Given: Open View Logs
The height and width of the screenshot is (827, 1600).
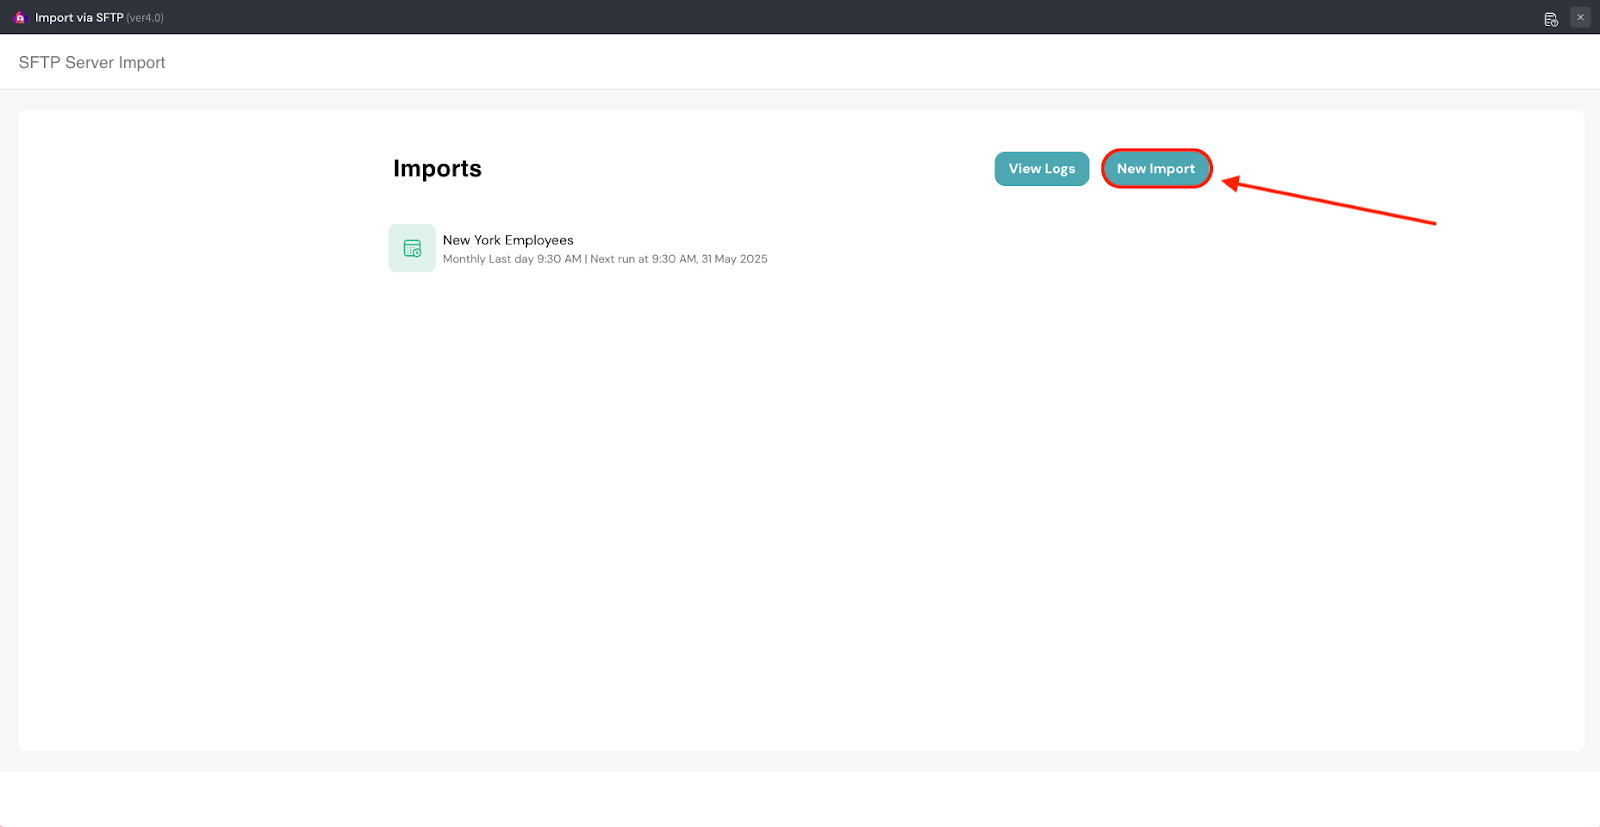Looking at the screenshot, I should [1041, 169].
